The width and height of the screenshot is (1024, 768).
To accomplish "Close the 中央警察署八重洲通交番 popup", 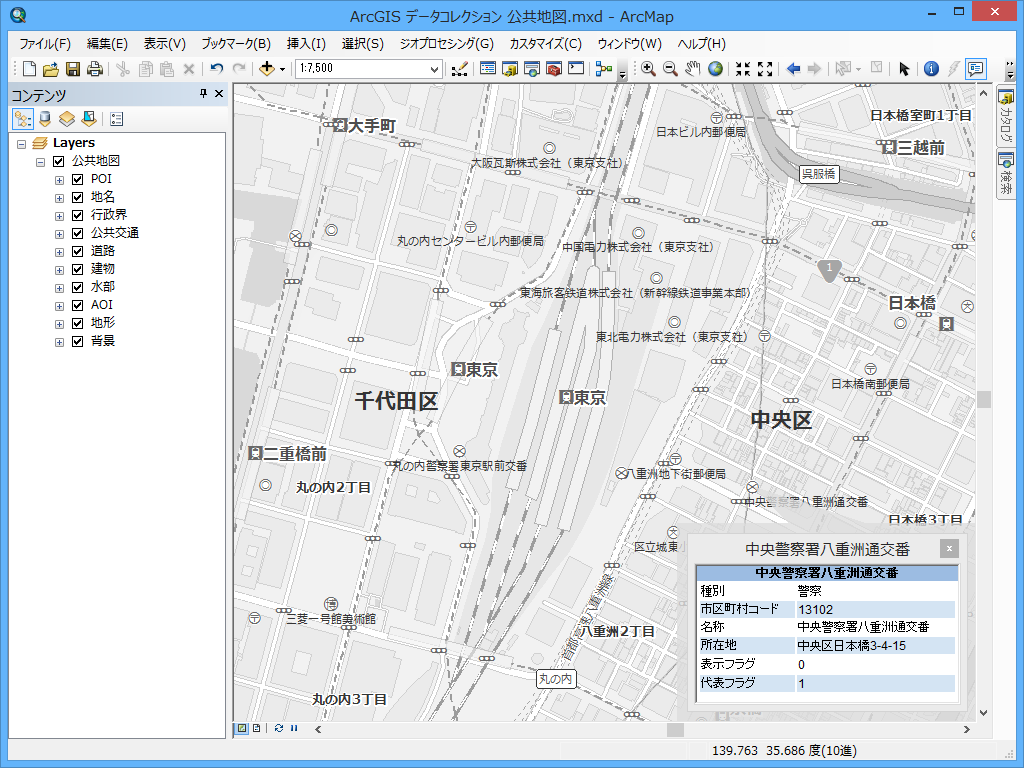I will coord(950,548).
